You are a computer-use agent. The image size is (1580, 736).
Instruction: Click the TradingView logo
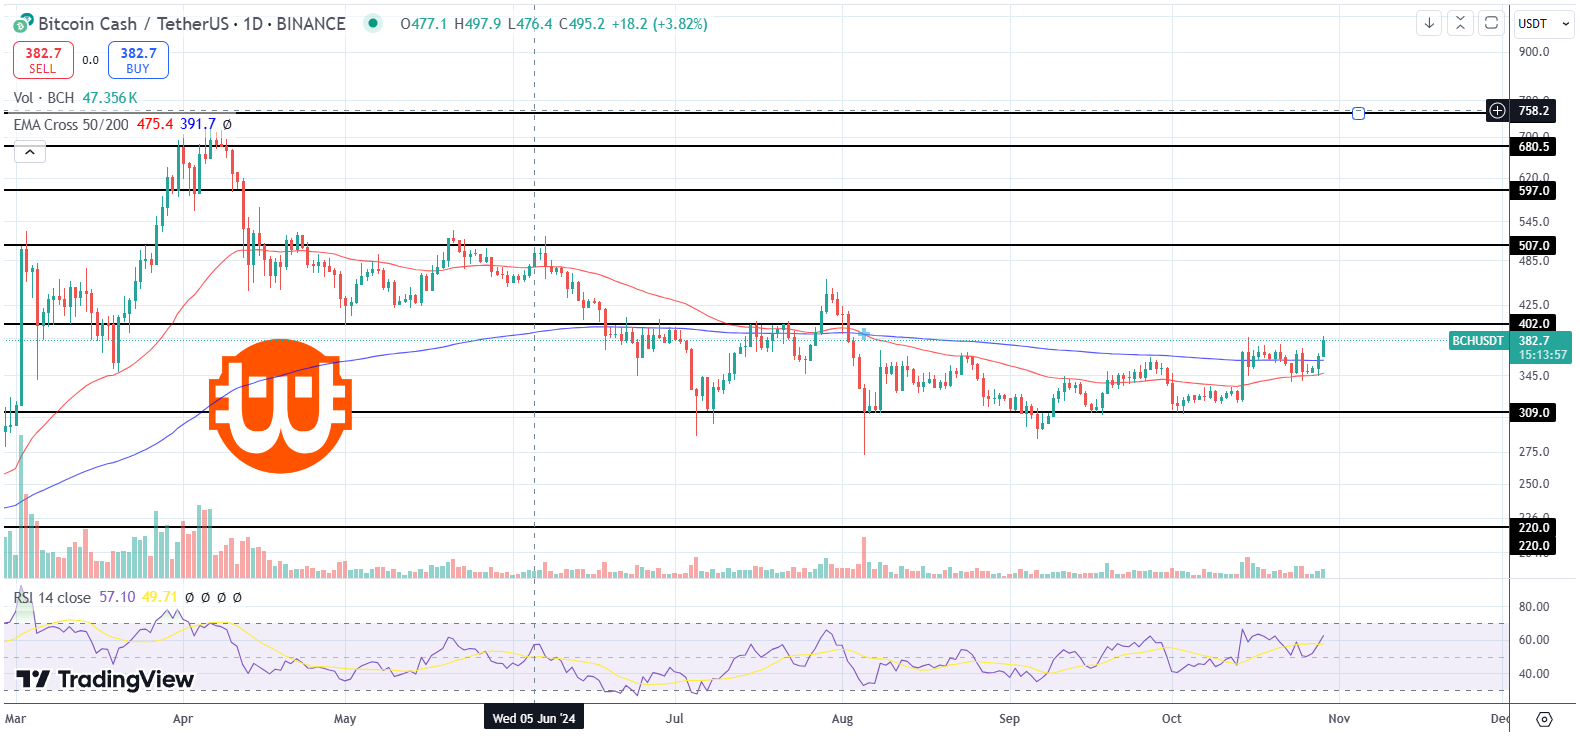[105, 680]
